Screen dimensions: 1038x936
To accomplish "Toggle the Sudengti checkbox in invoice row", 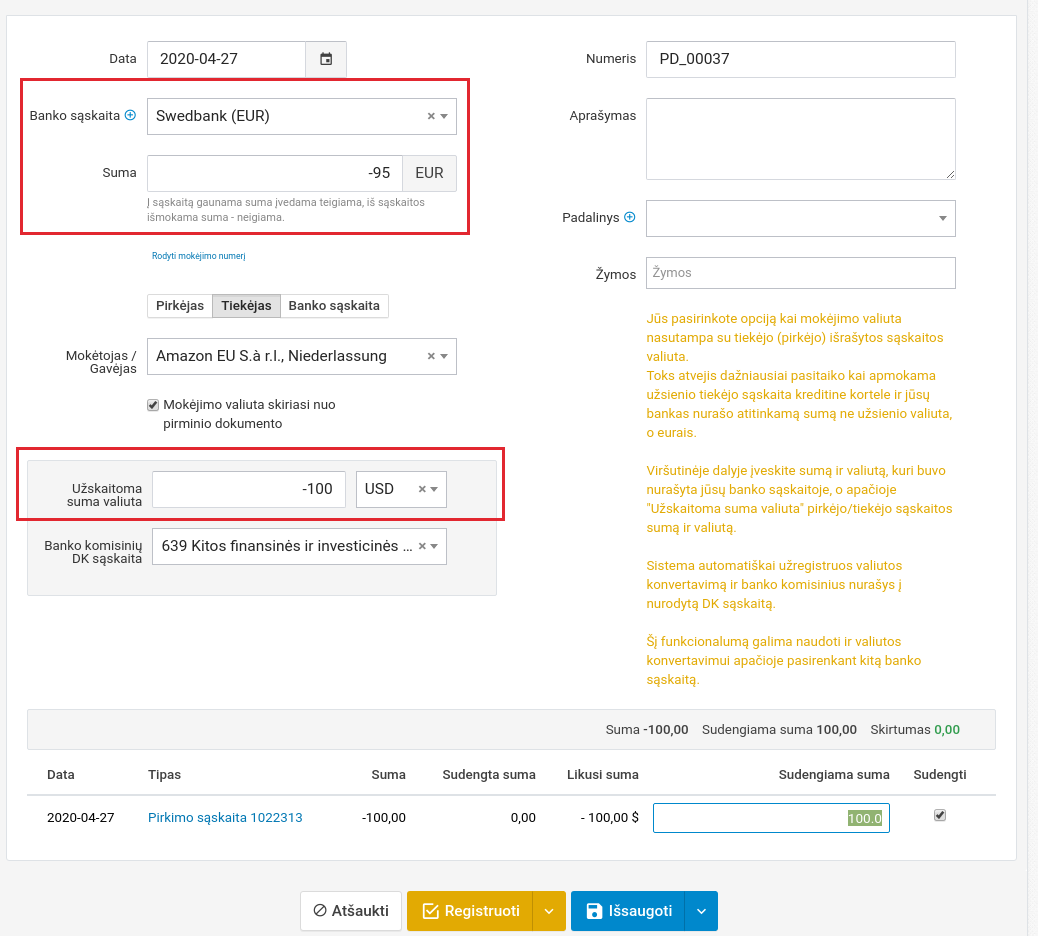I will click(939, 815).
